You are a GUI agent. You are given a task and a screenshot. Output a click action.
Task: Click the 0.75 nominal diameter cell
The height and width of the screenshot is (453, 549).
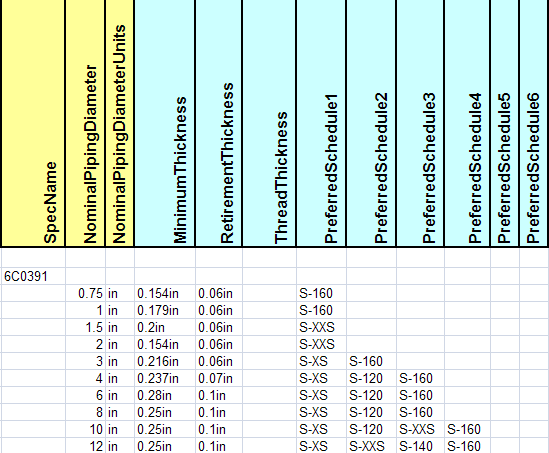85,293
